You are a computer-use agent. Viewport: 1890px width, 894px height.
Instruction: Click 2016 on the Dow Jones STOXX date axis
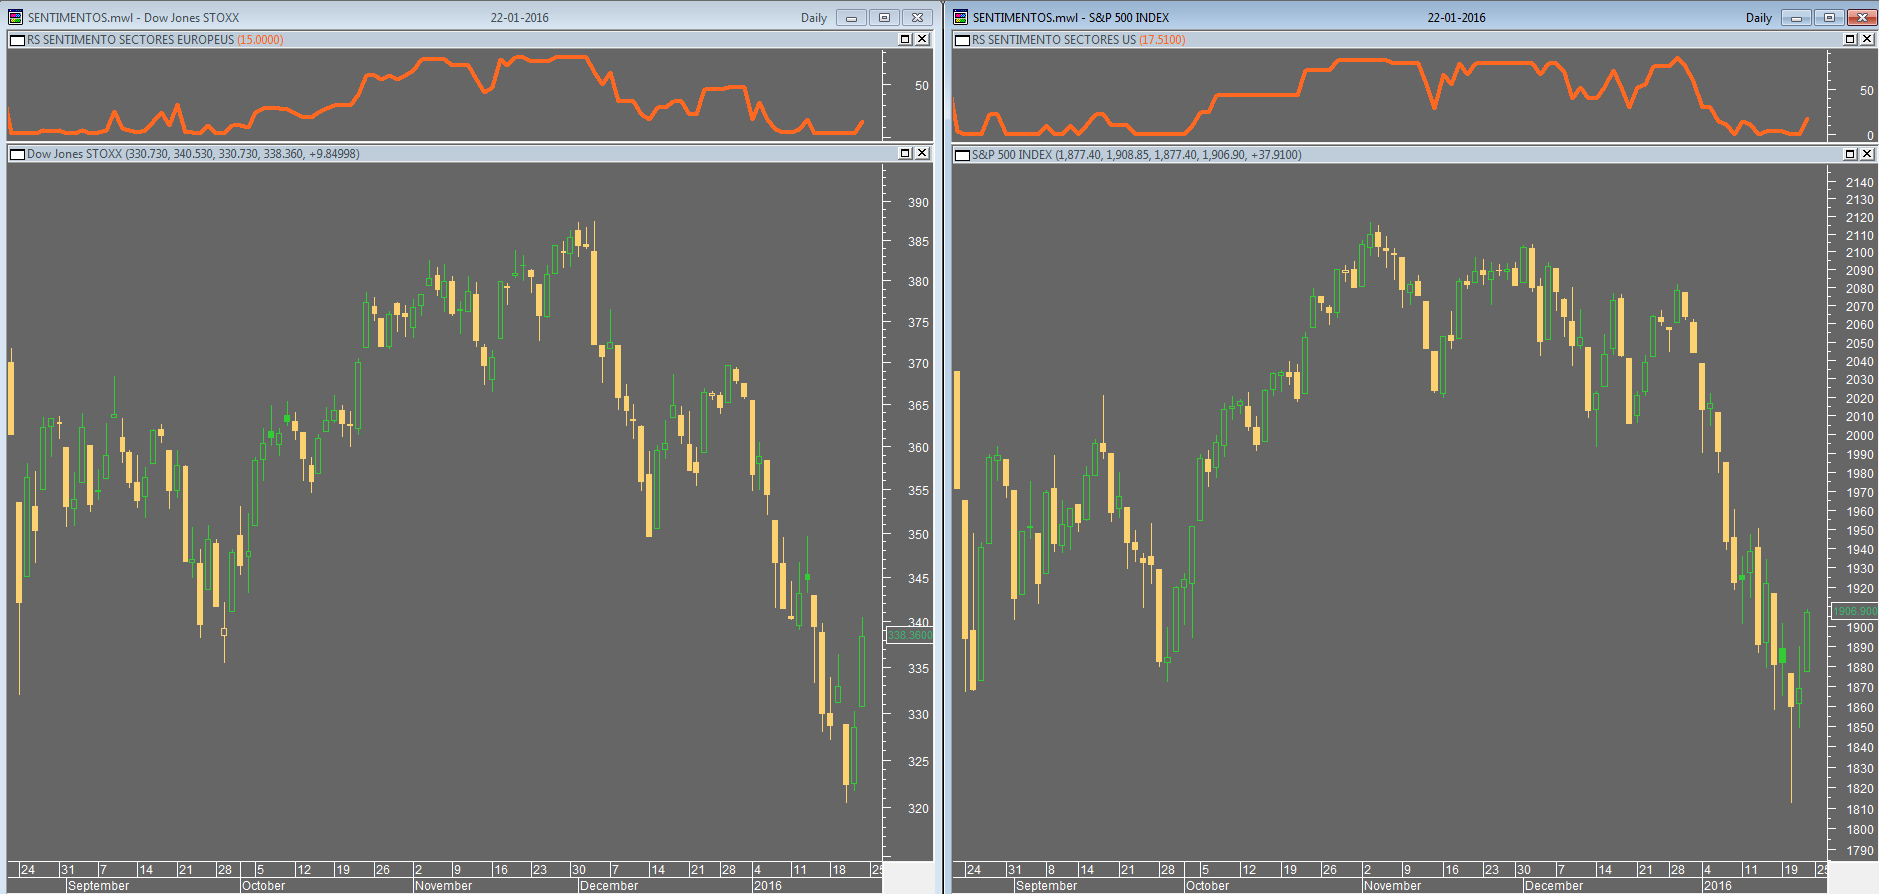pyautogui.click(x=768, y=886)
